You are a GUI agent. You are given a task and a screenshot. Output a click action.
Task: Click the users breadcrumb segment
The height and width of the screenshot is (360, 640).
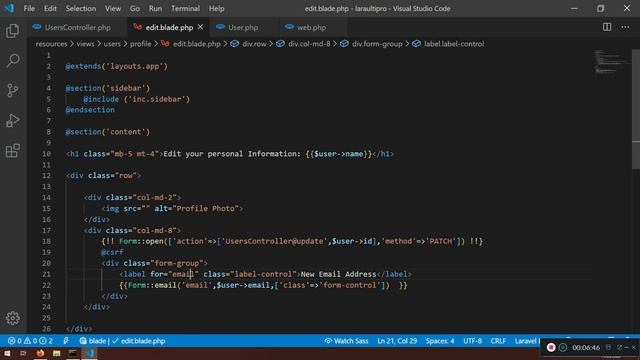pyautogui.click(x=112, y=44)
